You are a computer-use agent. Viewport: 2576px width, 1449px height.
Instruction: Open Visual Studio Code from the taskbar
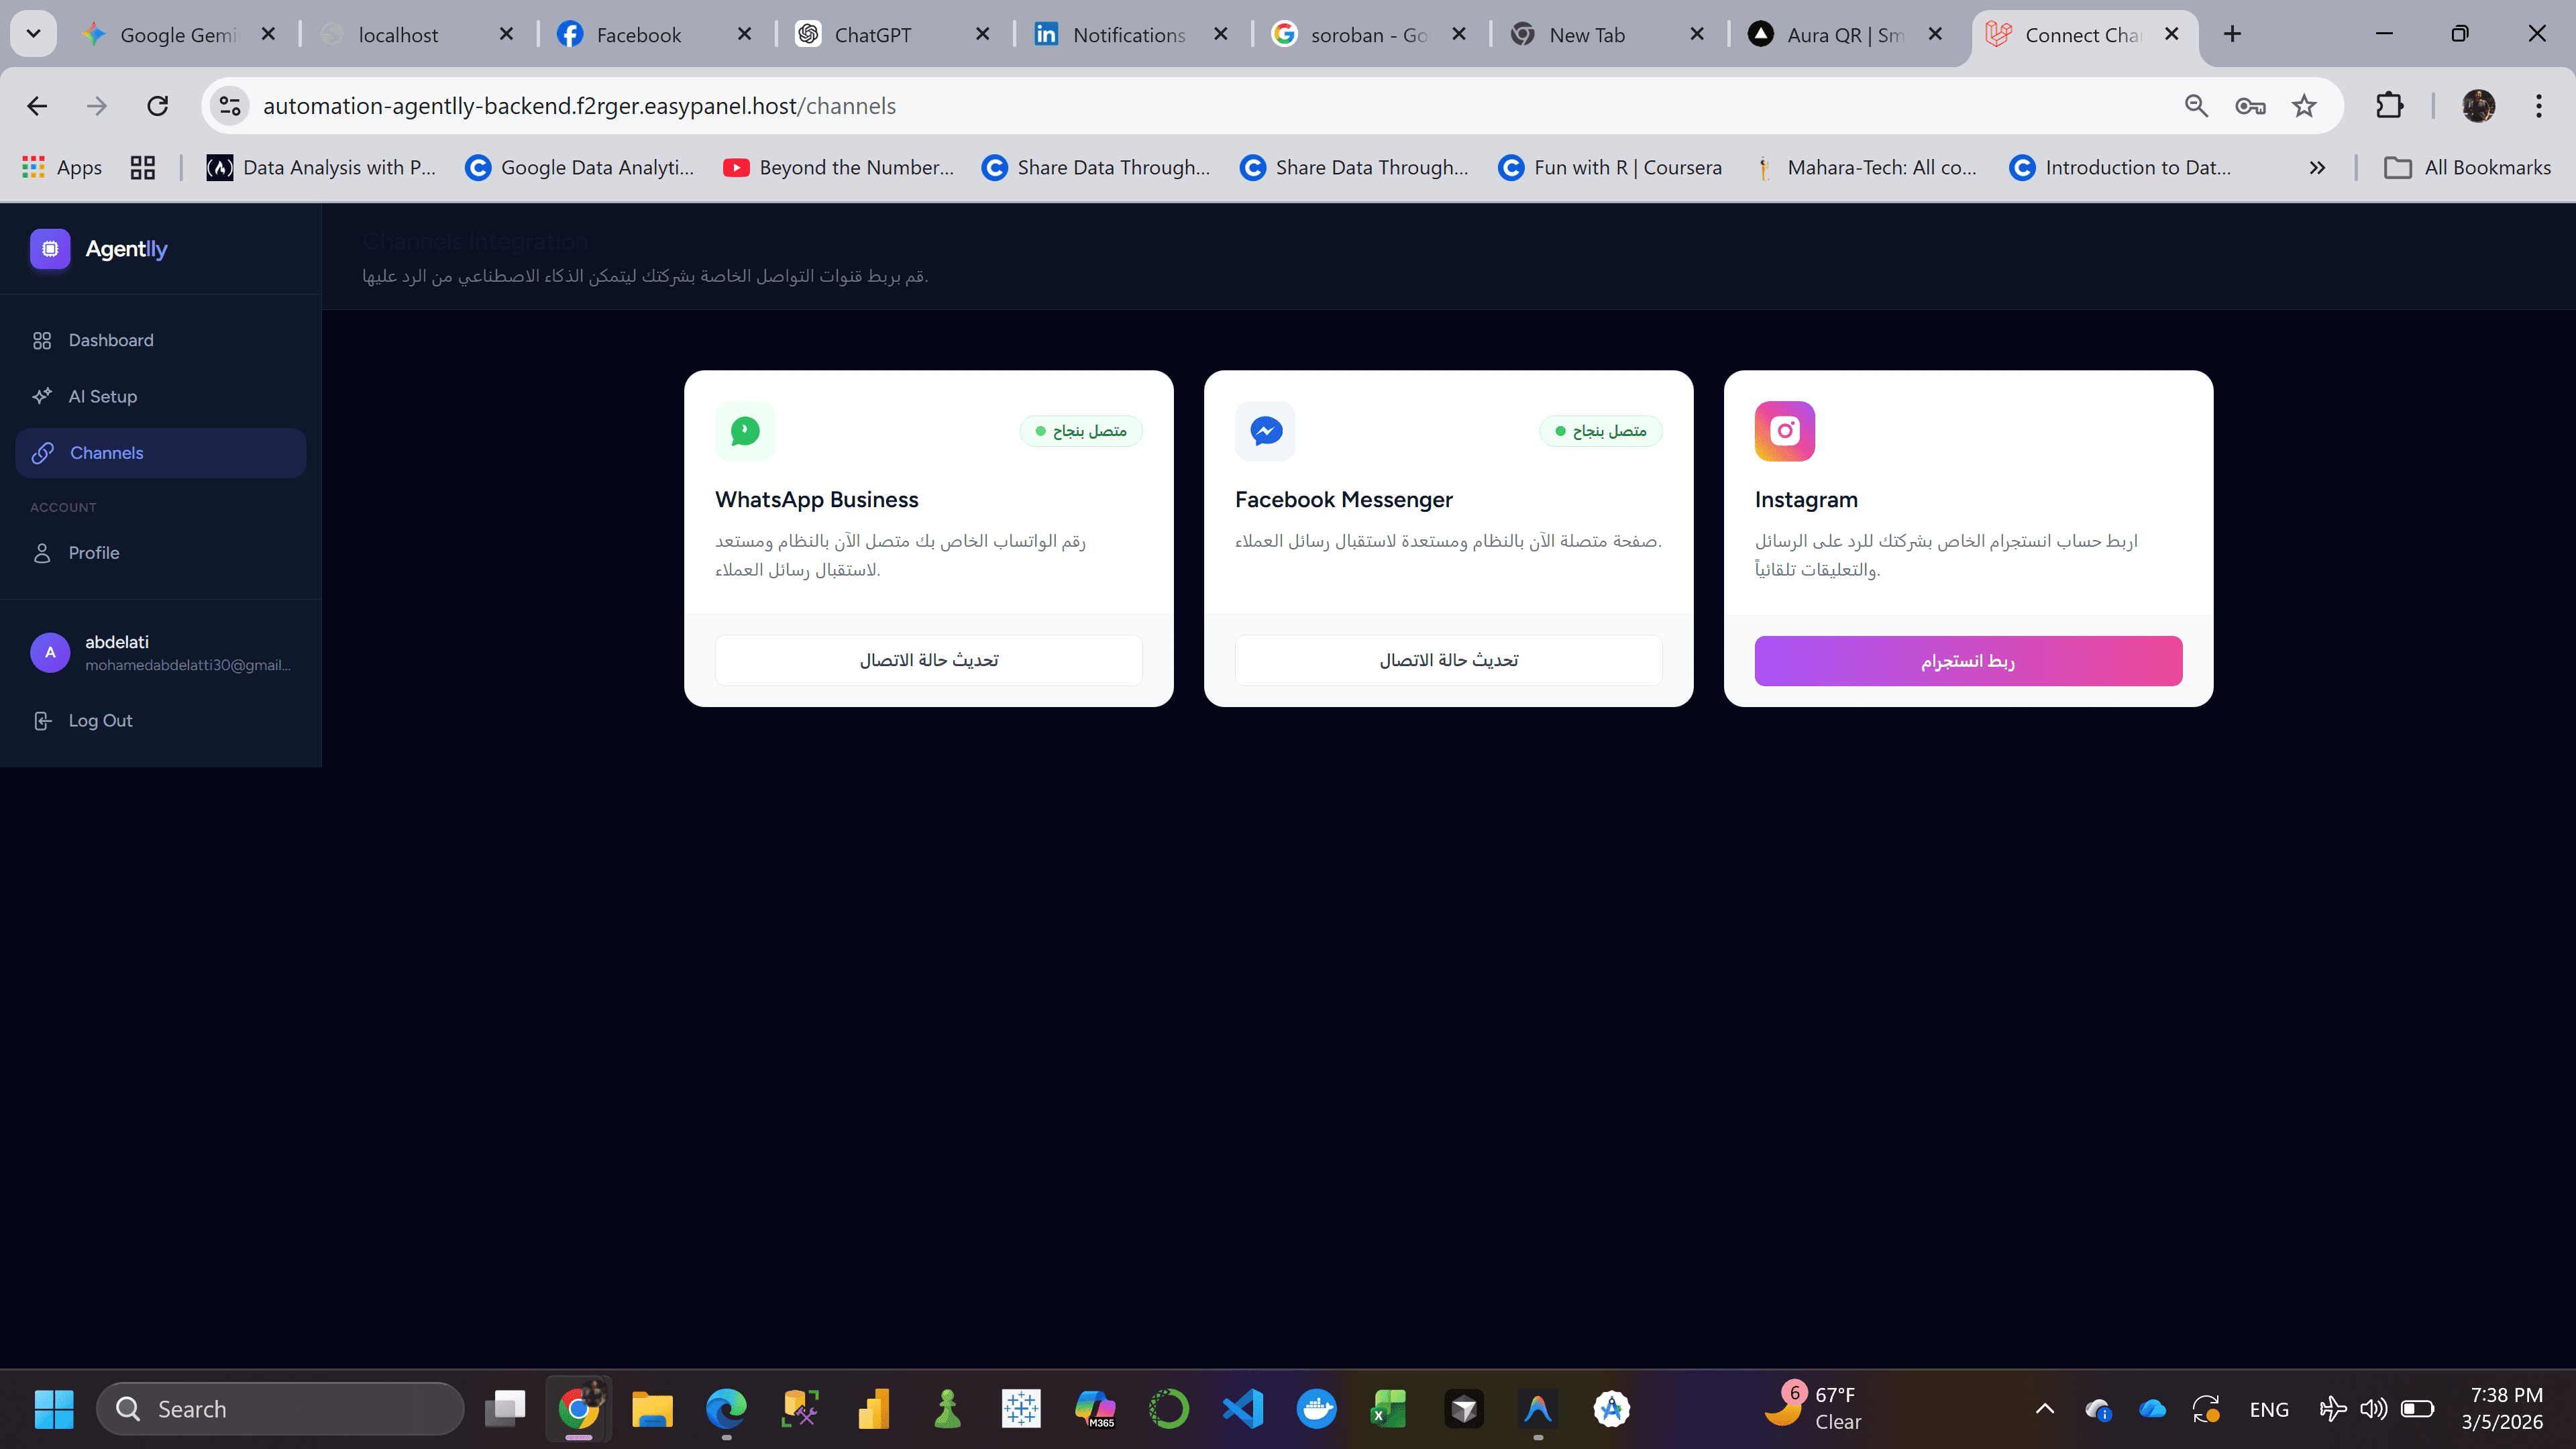tap(1243, 1410)
